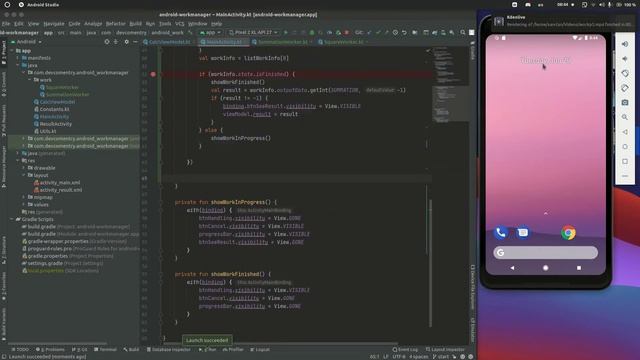The height and width of the screenshot is (360, 640).
Task: Hide the Project panel with minus icon
Action: pos(135,42)
